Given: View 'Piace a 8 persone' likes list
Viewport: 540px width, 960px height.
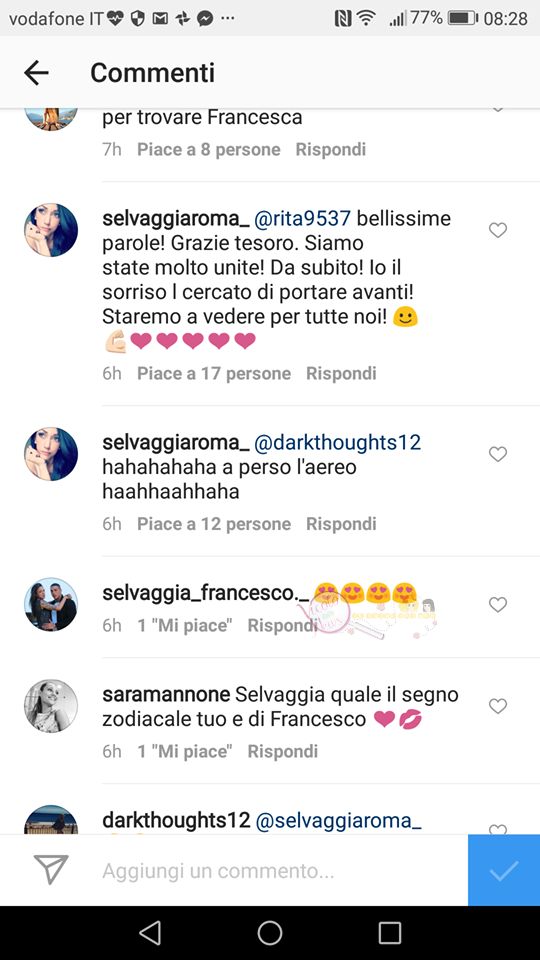Looking at the screenshot, I should click(x=209, y=149).
